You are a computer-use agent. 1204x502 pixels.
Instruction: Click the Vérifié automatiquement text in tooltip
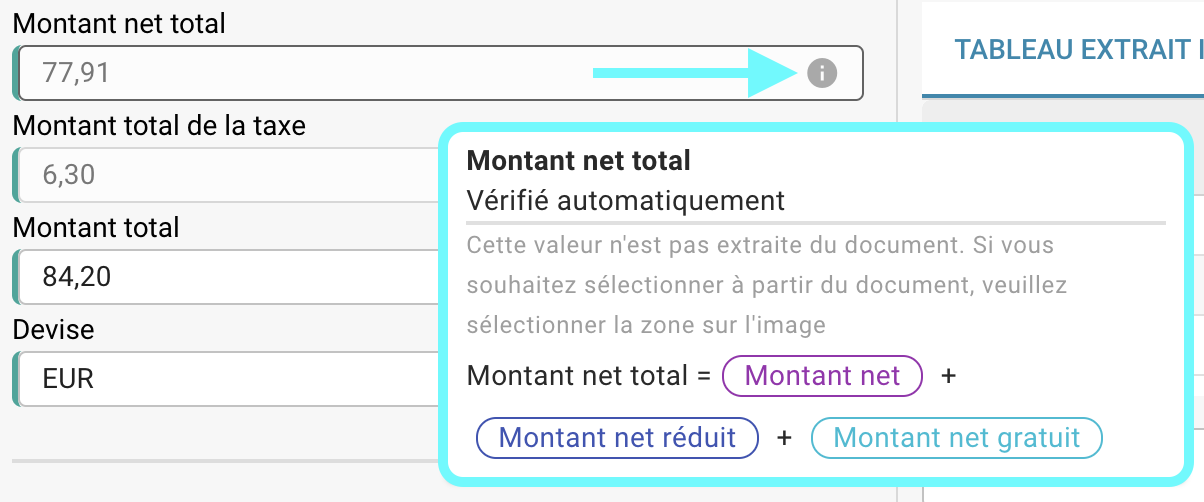(626, 200)
